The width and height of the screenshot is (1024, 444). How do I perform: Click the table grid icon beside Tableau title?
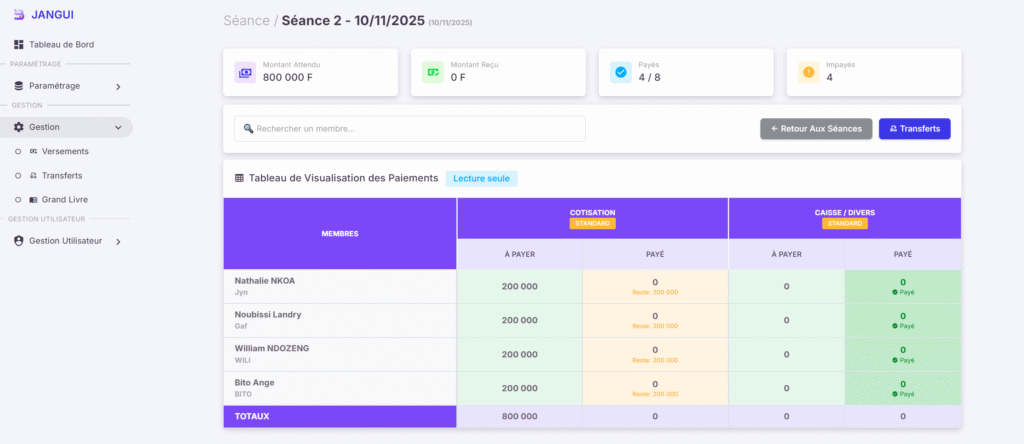239,178
